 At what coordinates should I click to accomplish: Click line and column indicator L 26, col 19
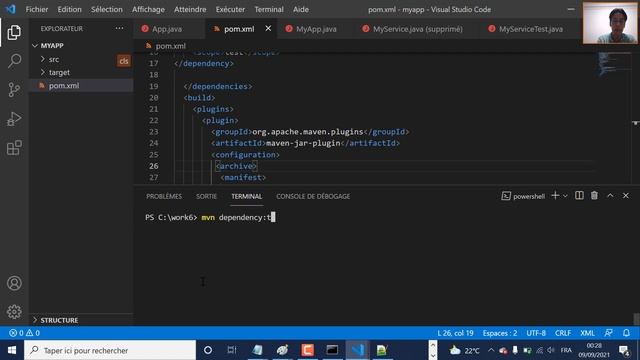tap(456, 333)
